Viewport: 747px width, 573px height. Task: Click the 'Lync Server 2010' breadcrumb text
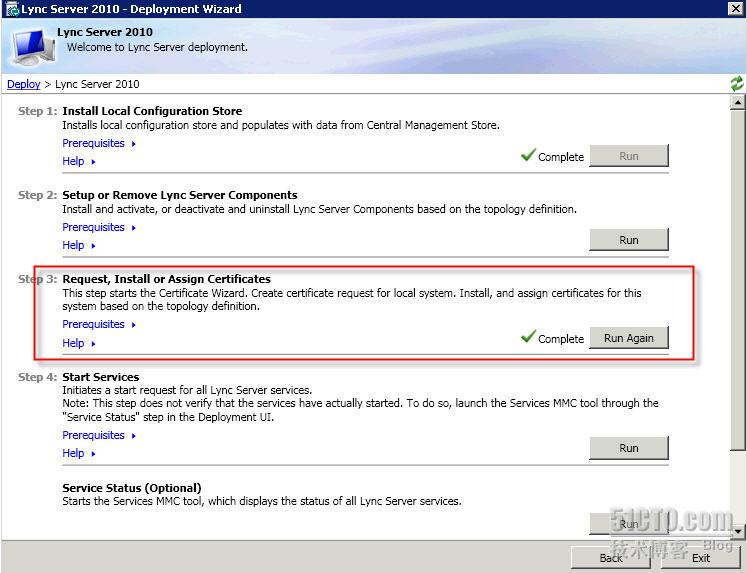tap(97, 84)
